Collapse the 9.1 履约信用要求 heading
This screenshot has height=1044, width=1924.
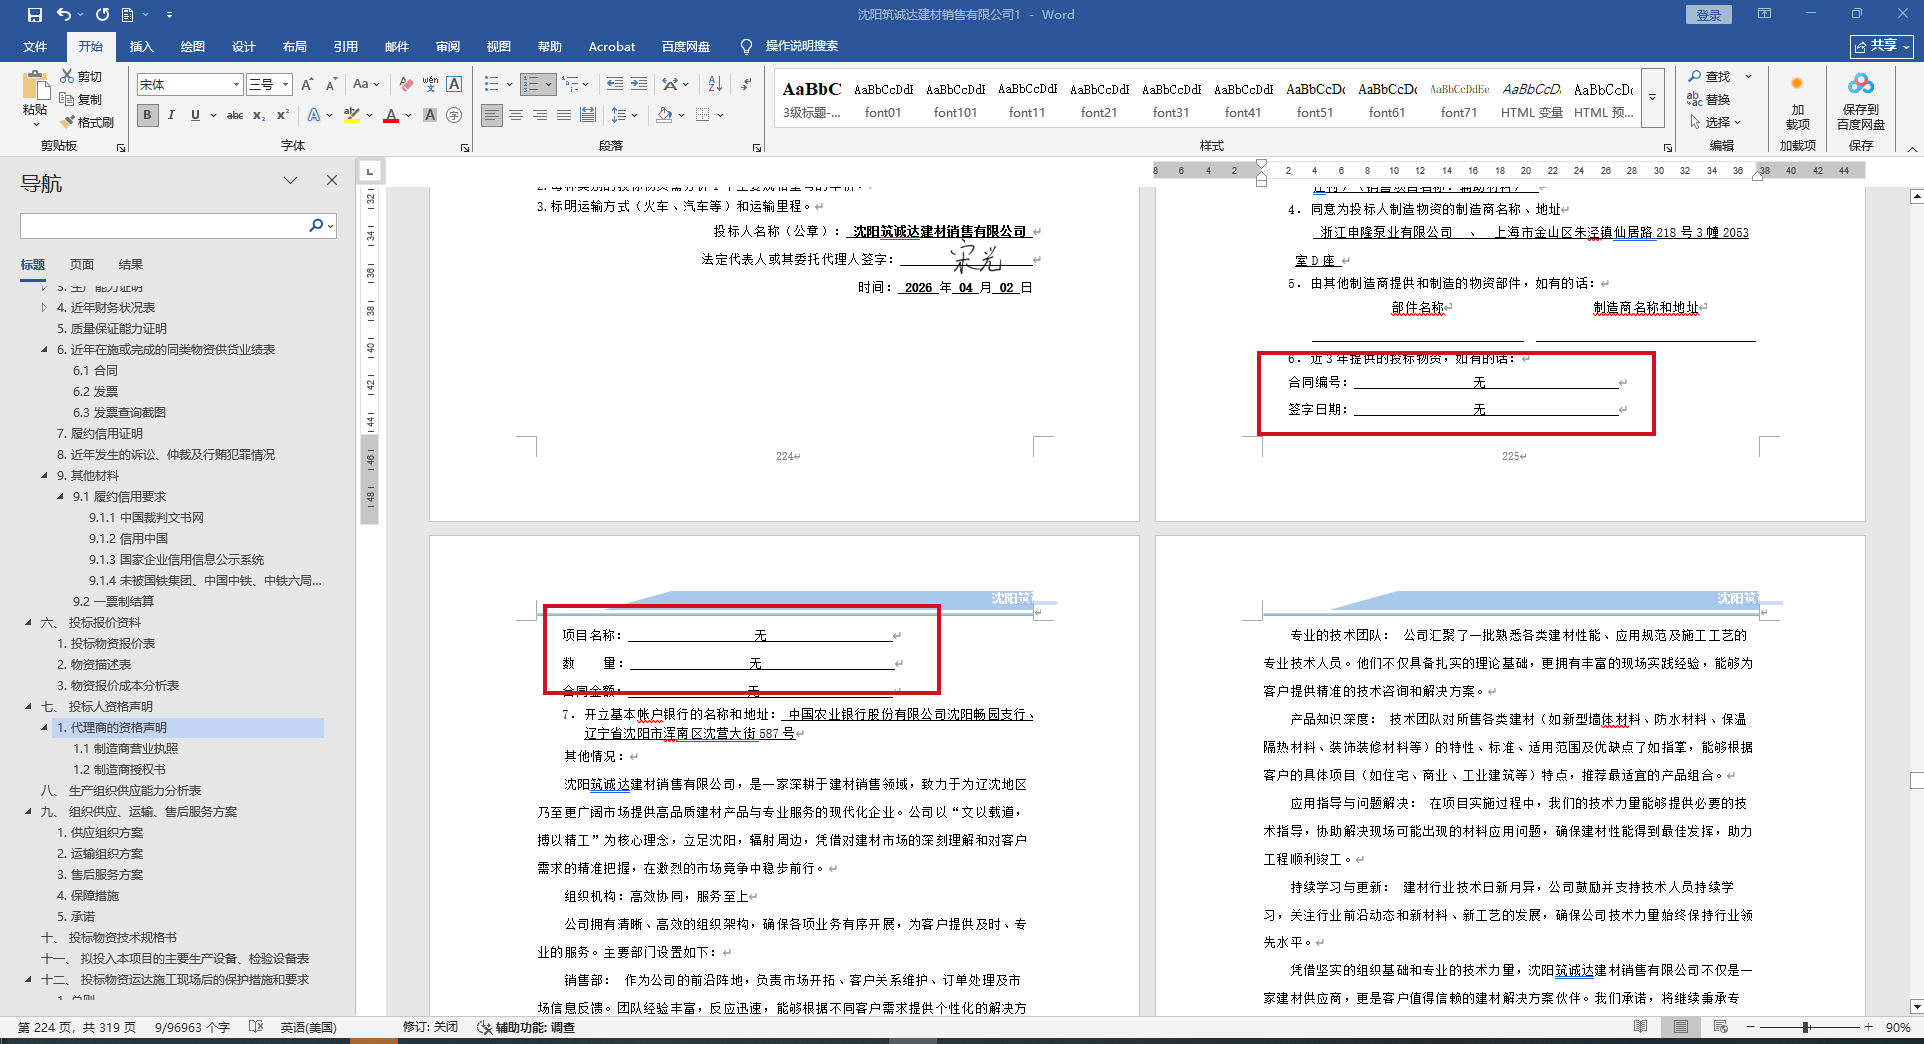61,497
